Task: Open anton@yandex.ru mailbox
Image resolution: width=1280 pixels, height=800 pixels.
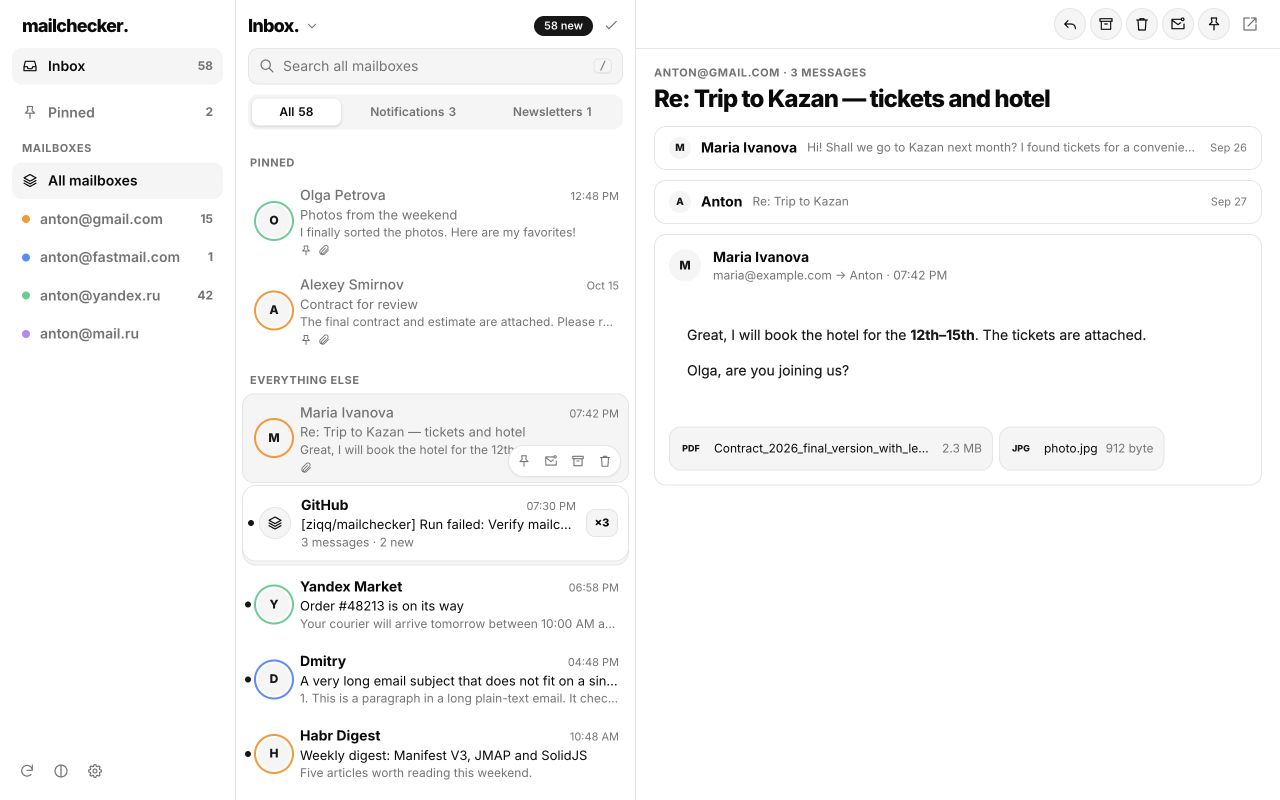Action: click(117, 295)
